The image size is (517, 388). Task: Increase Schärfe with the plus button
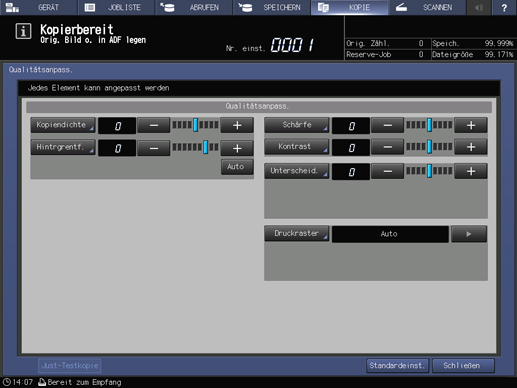point(471,125)
